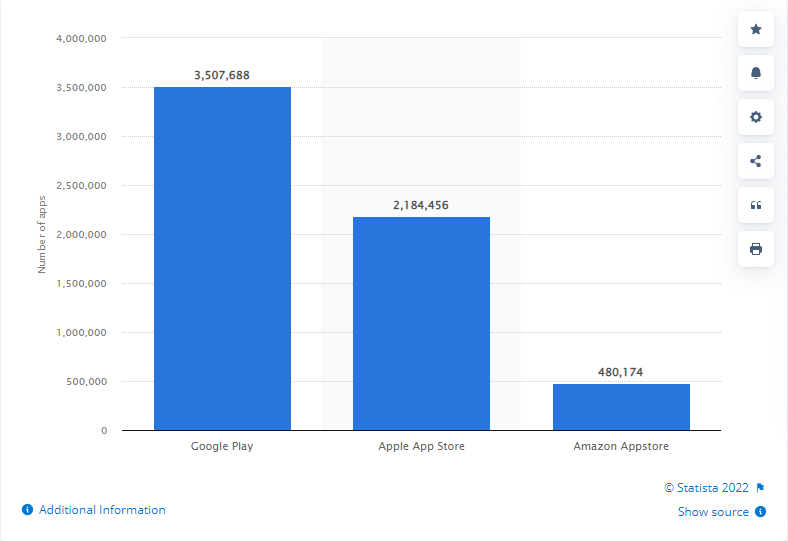788x541 pixels.
Task: Select the Google Play bar
Action: [x=222, y=259]
